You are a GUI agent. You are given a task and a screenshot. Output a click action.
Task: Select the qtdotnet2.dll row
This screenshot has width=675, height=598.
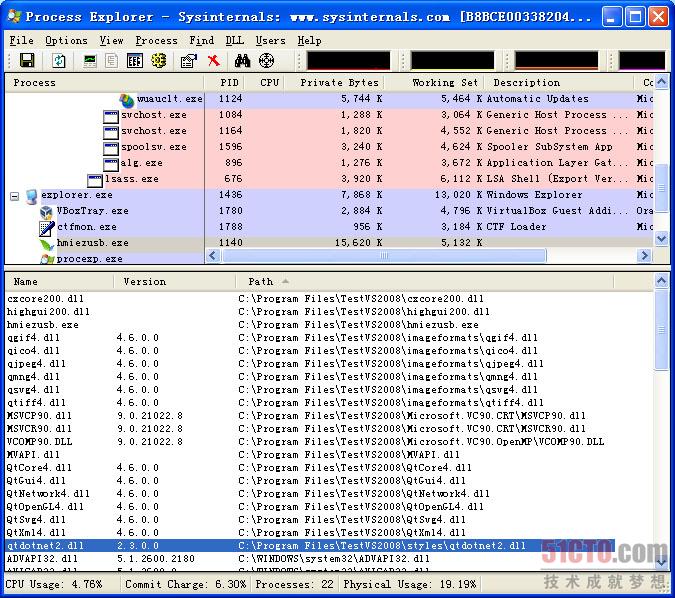[x=309, y=546]
